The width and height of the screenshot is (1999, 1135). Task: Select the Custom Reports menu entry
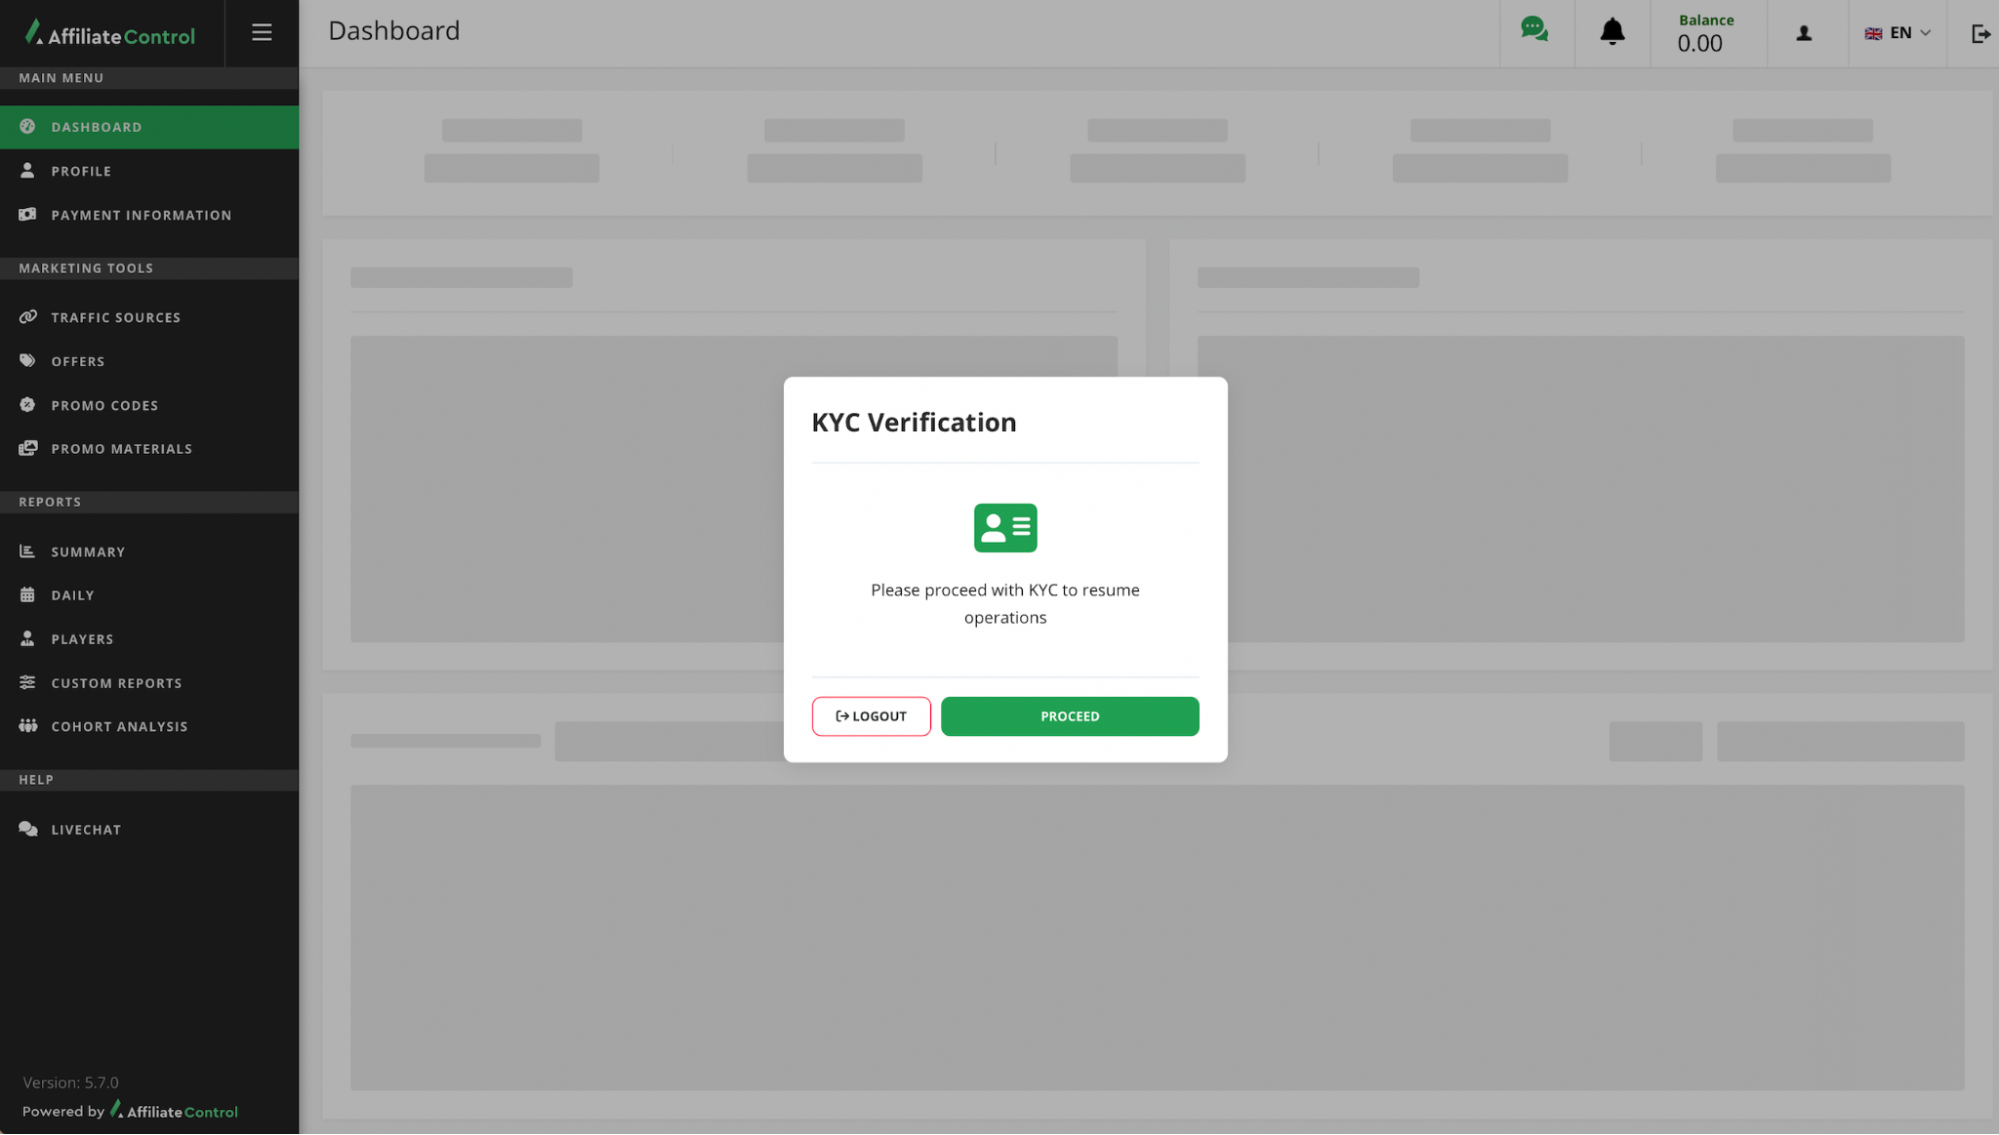pos(116,683)
